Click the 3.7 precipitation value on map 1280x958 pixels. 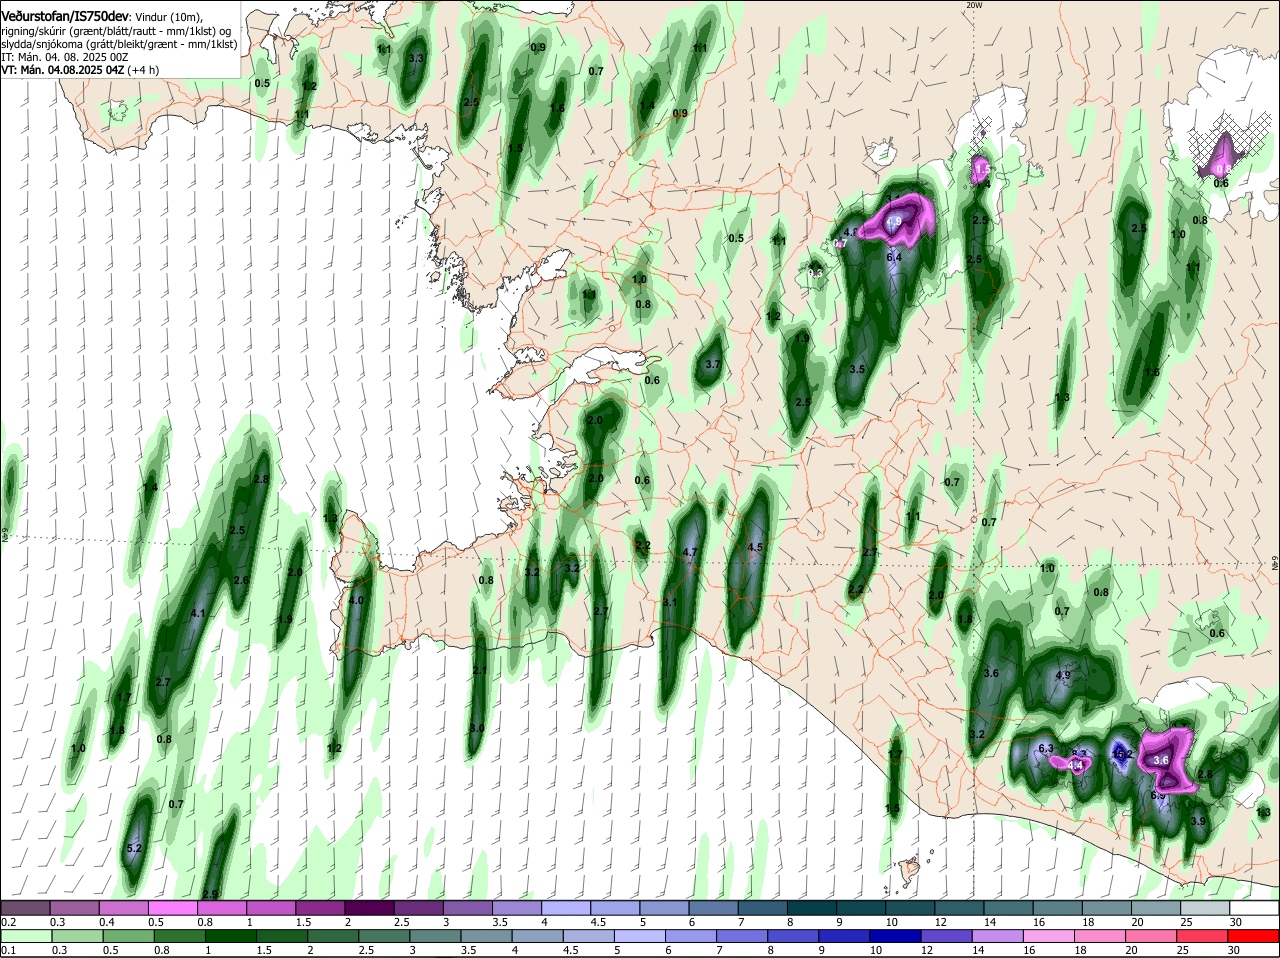pos(712,365)
